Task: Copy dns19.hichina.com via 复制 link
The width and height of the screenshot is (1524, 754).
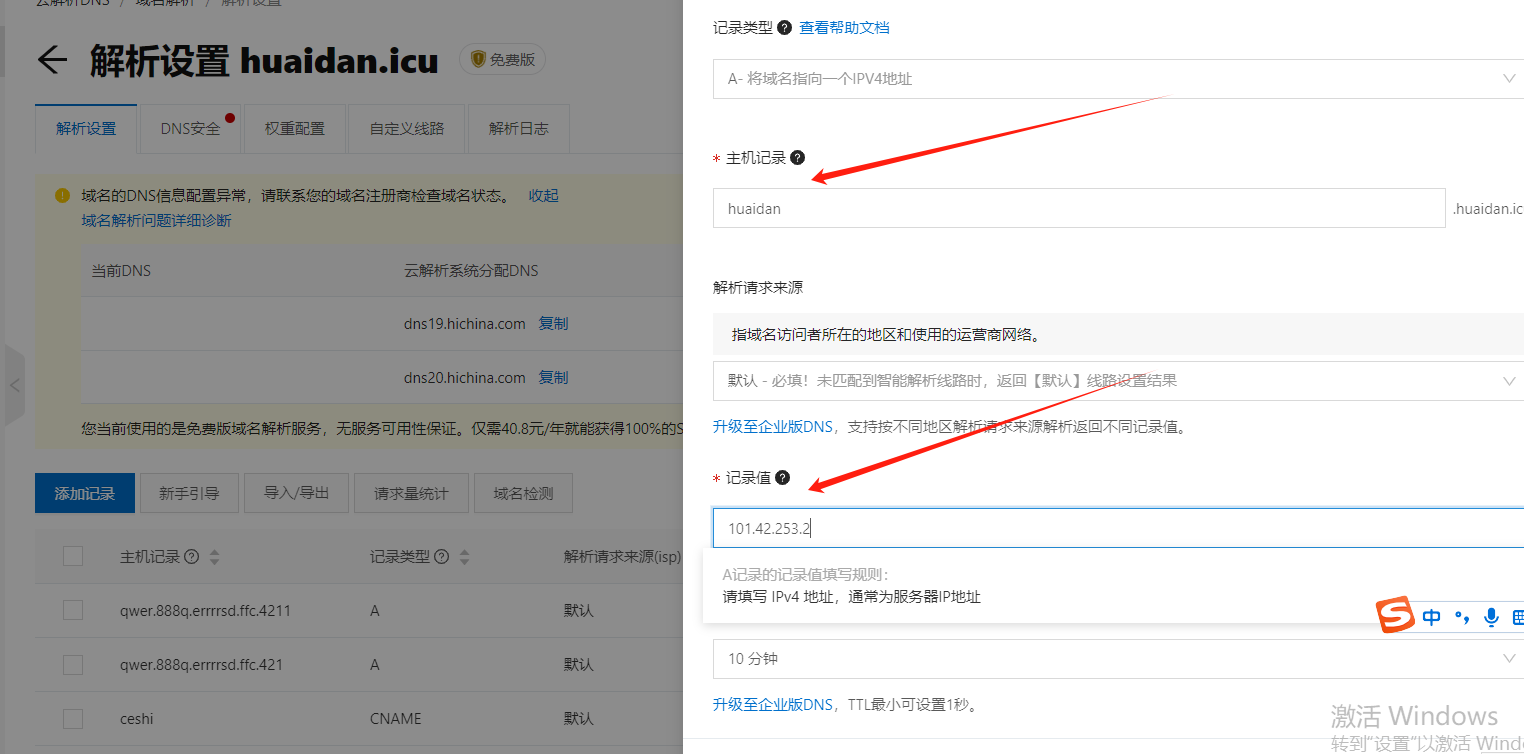Action: (x=553, y=323)
